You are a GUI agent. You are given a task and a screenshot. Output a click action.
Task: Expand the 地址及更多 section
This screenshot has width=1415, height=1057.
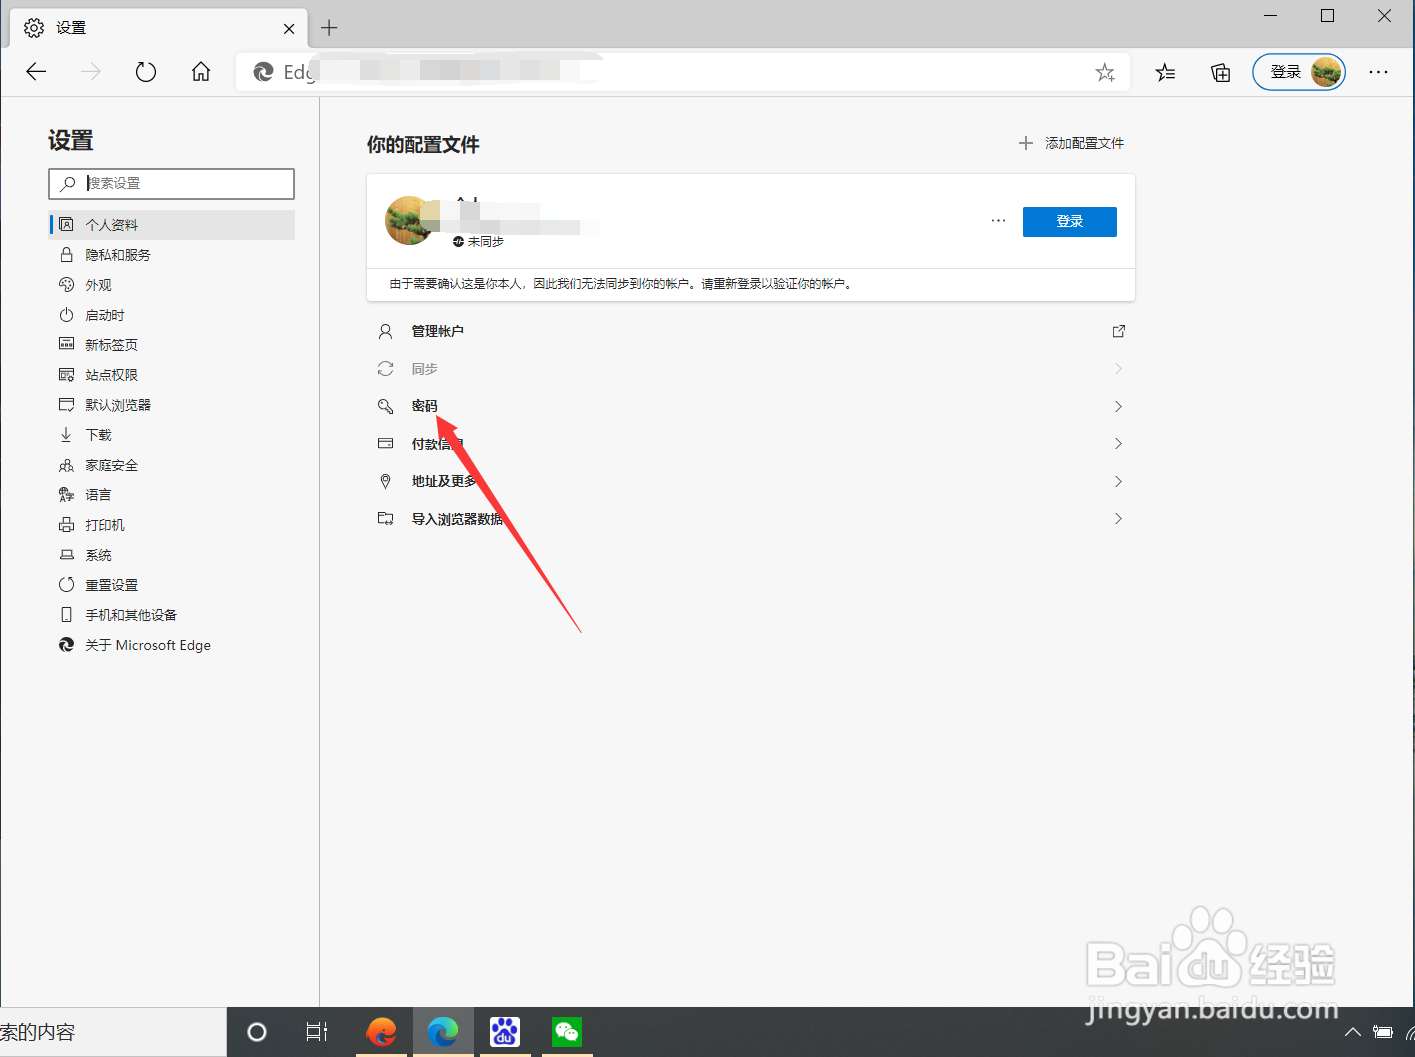[1117, 481]
